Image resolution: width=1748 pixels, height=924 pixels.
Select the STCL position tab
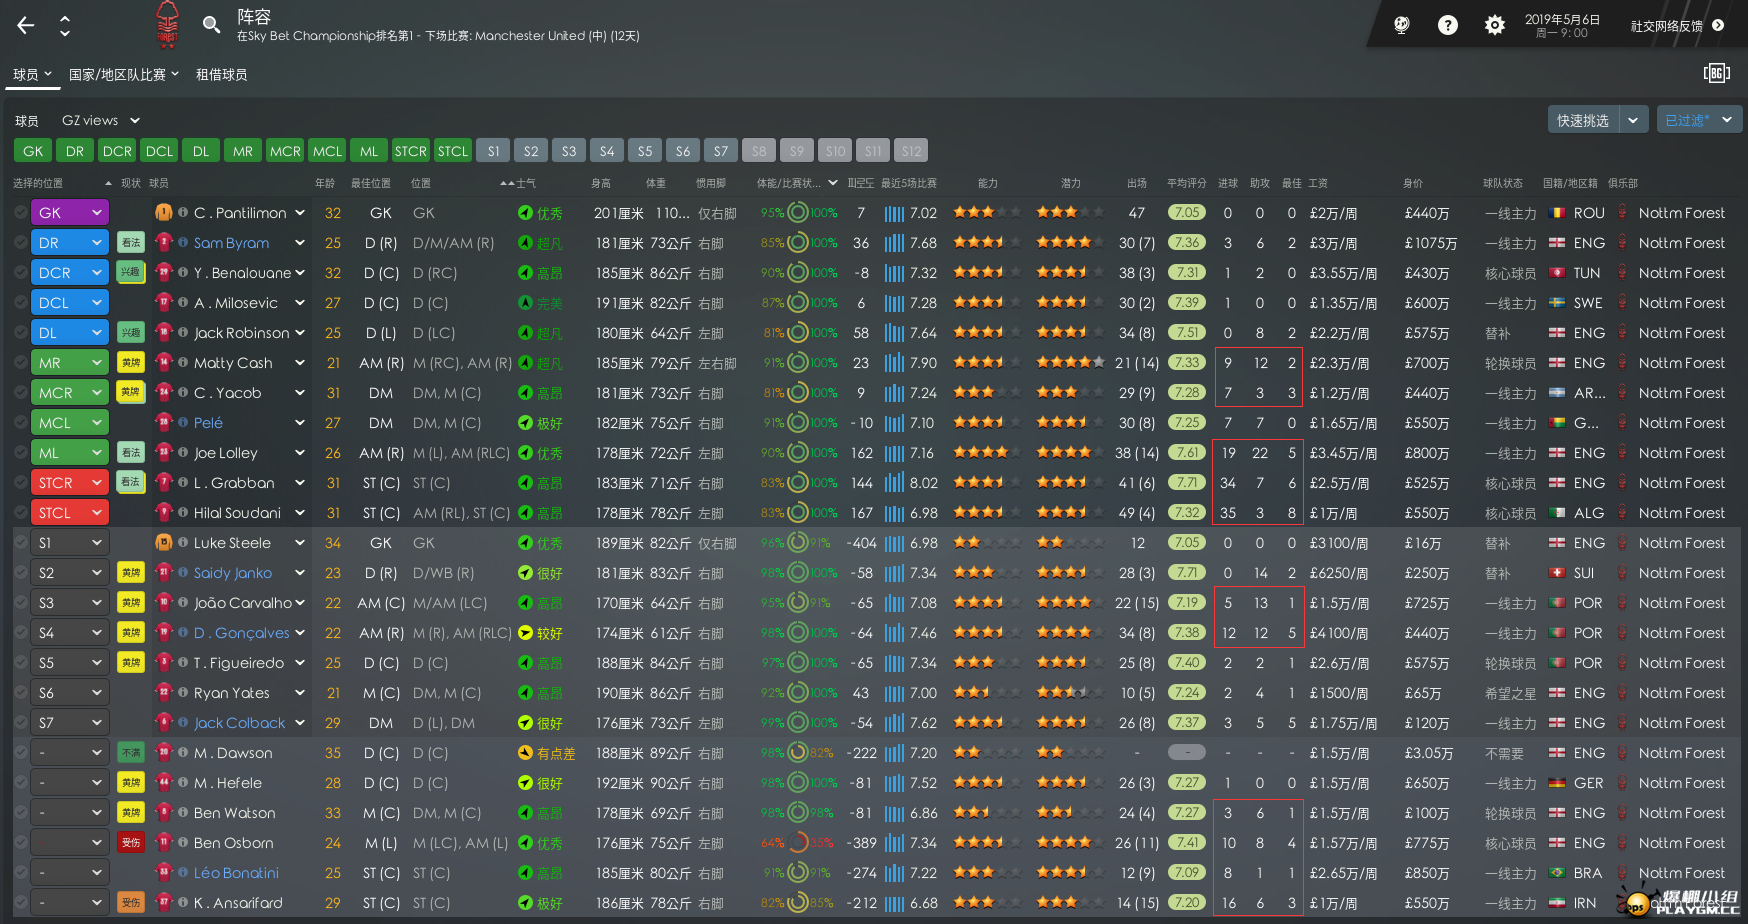point(453,151)
